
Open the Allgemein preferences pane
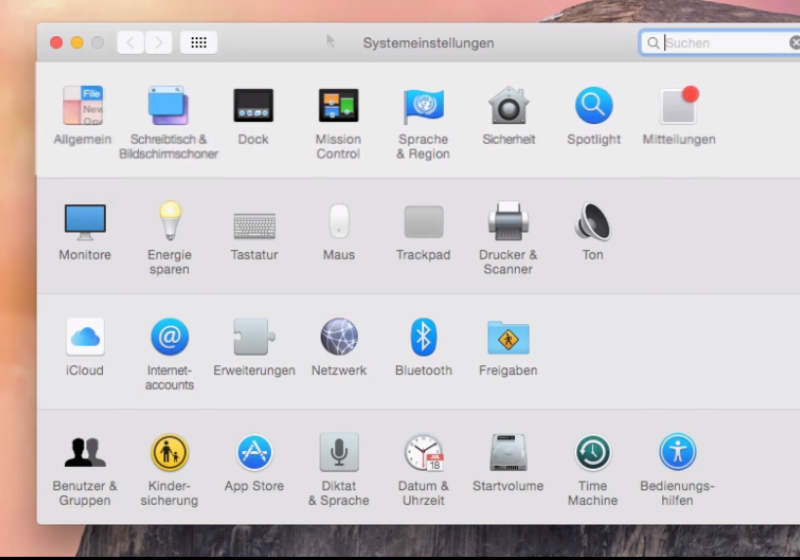(x=83, y=106)
